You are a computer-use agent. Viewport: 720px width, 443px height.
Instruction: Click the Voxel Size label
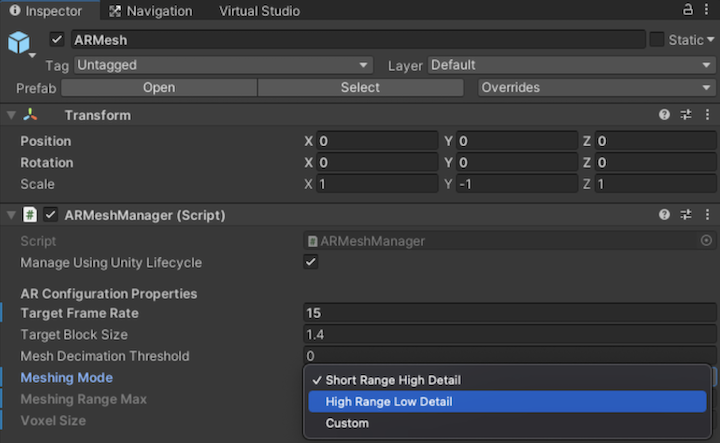53,421
